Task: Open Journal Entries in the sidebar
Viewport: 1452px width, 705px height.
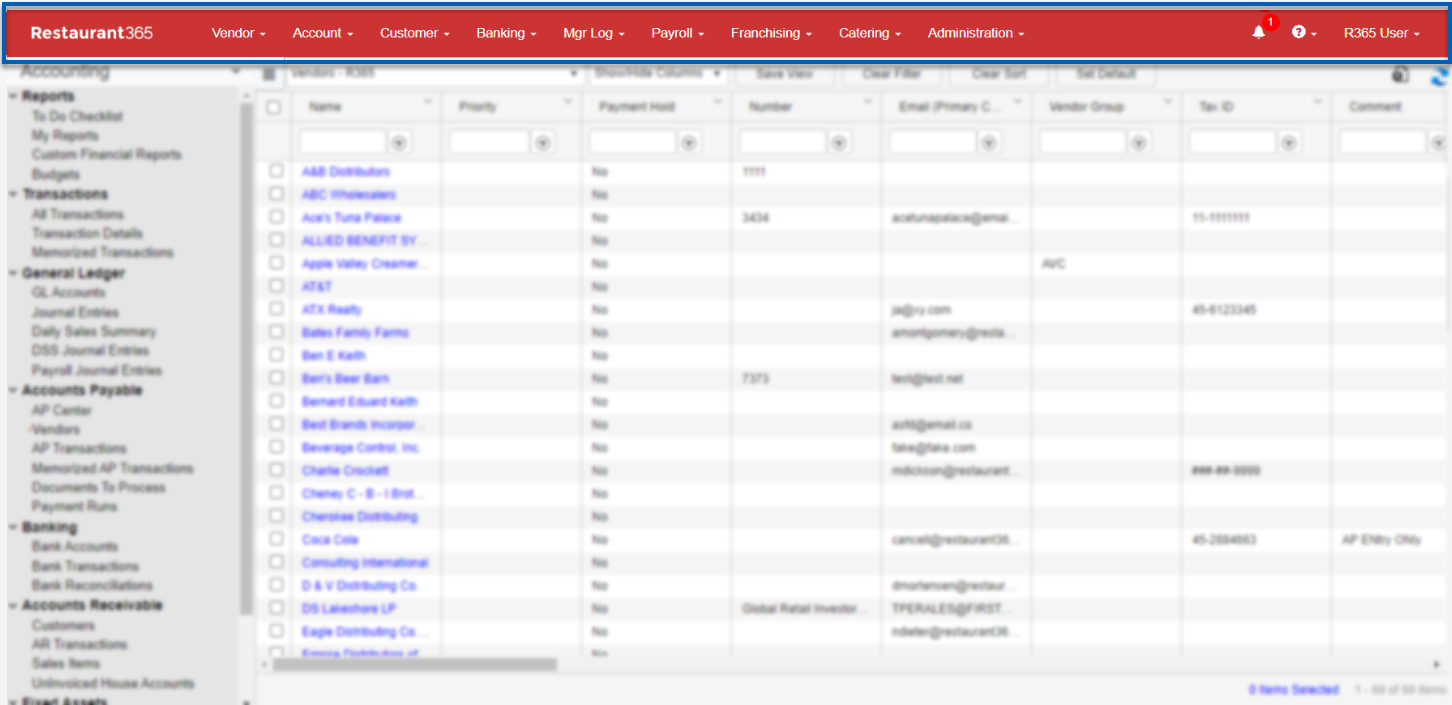Action: pyautogui.click(x=74, y=312)
